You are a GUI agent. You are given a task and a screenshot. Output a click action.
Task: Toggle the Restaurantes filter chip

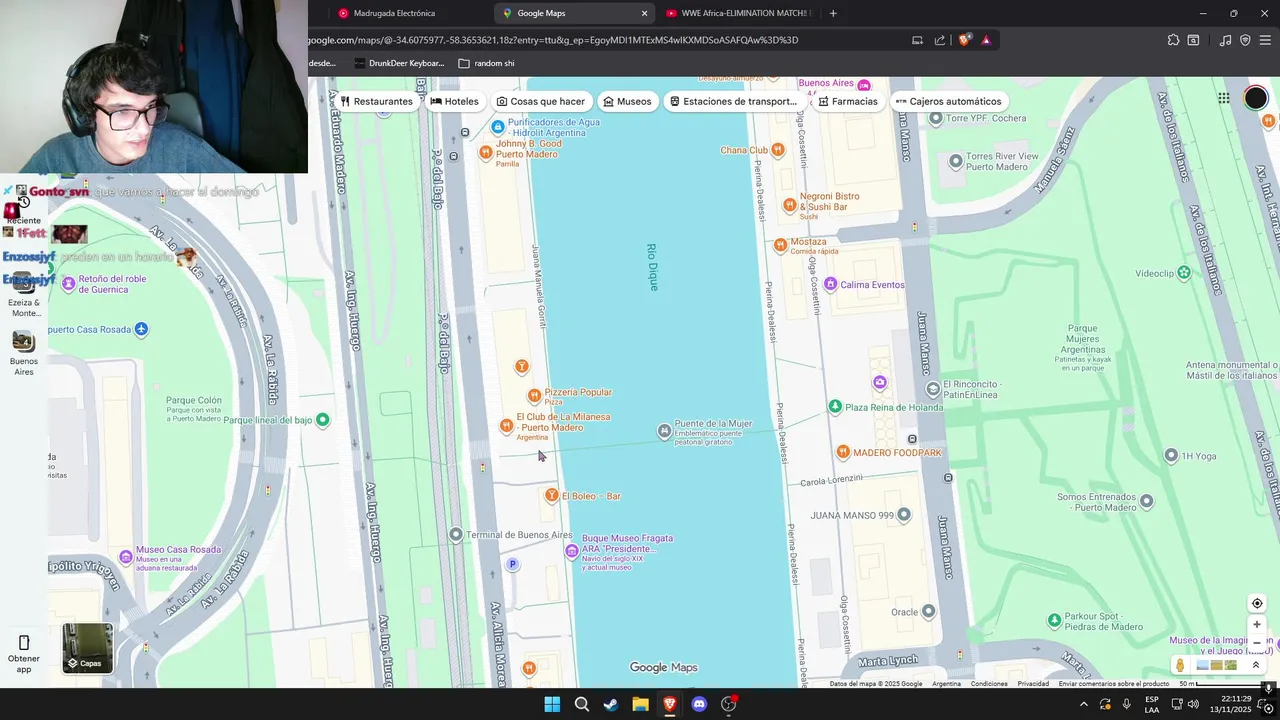376,101
